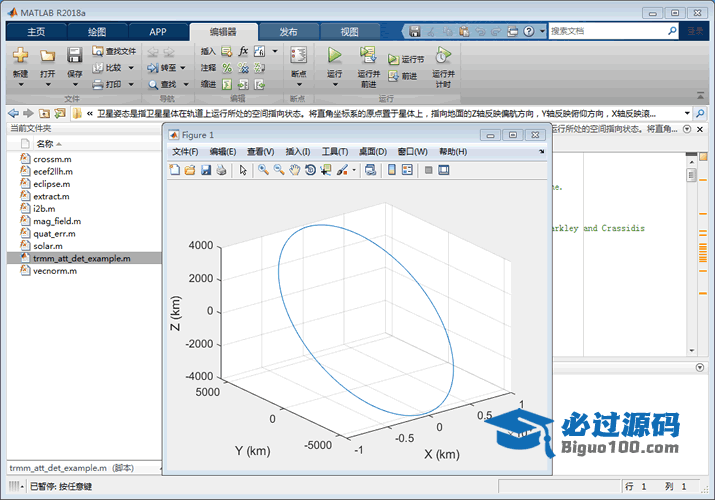Click Link Plot icon in Figure 1 toolbar
The height and width of the screenshot is (500, 715).
(371, 170)
